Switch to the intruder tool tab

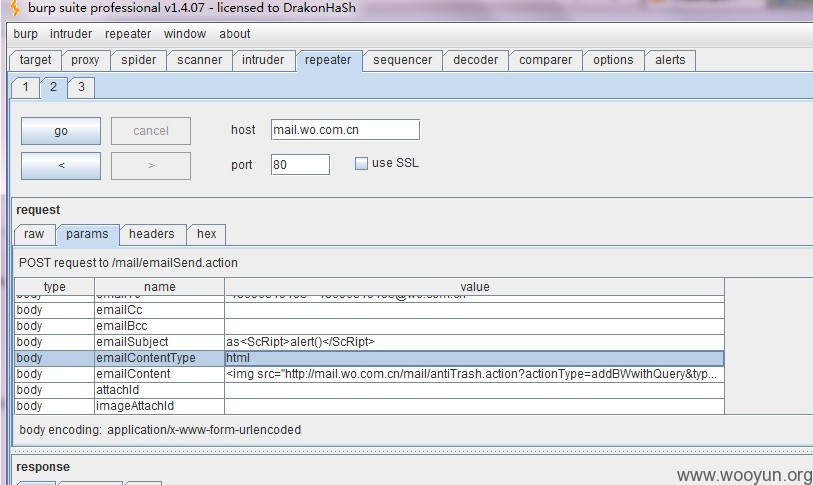[263, 60]
